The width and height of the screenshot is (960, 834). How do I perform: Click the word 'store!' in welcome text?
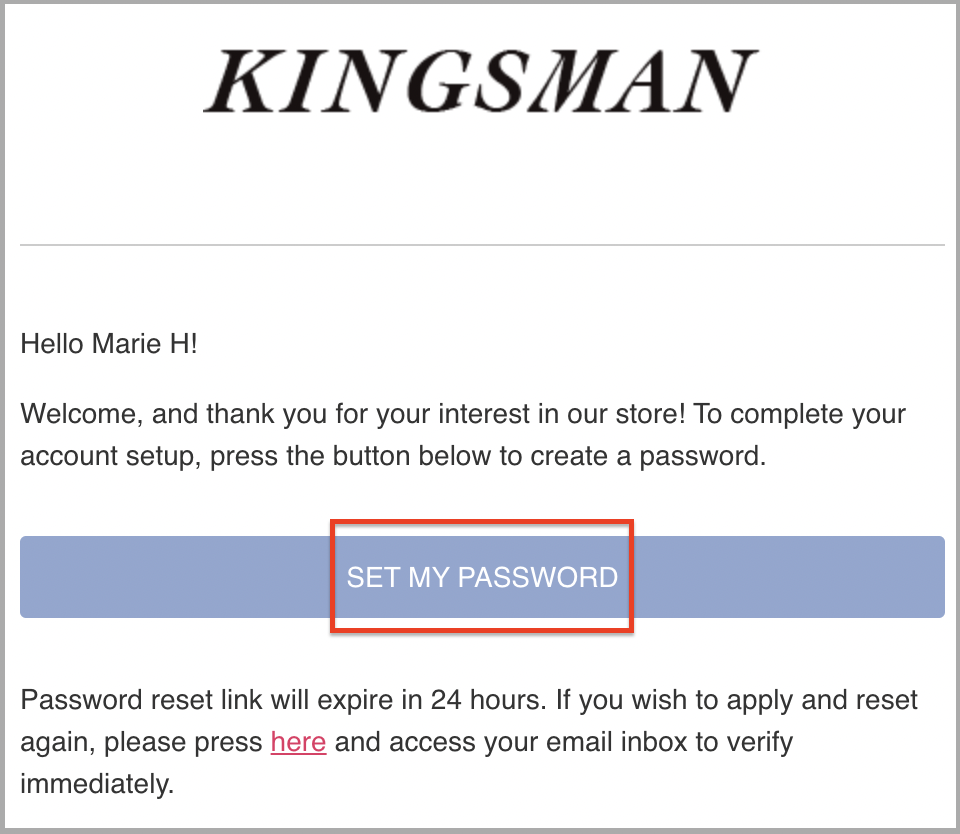click(650, 414)
